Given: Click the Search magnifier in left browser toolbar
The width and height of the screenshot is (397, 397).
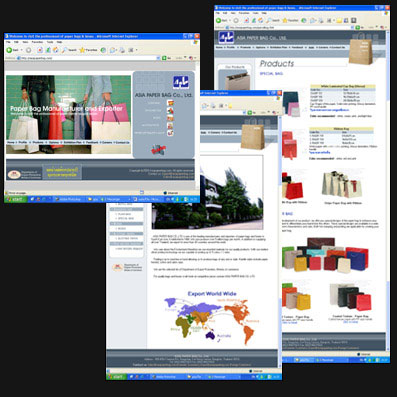Looking at the screenshot, I should pos(65,50).
